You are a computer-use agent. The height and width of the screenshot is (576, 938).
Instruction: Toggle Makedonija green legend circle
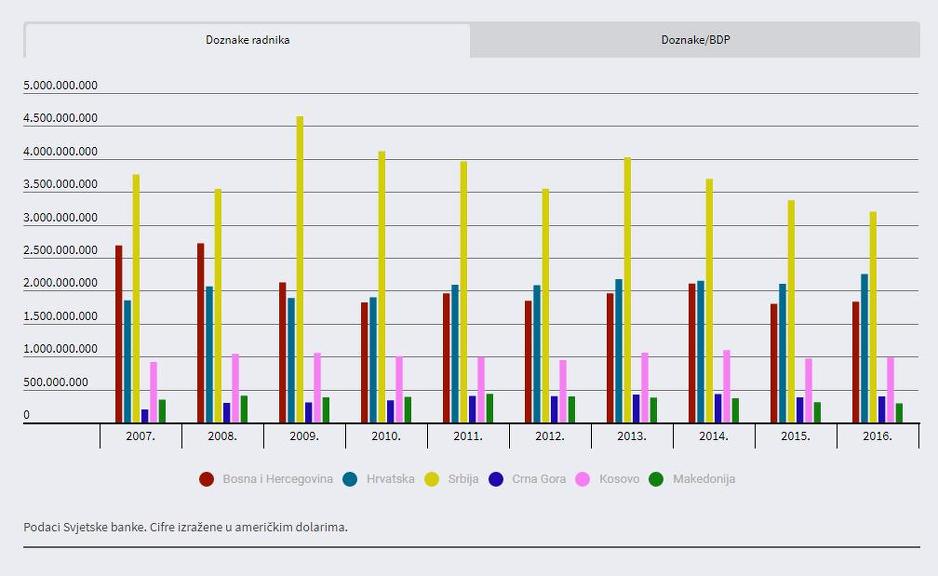657,479
